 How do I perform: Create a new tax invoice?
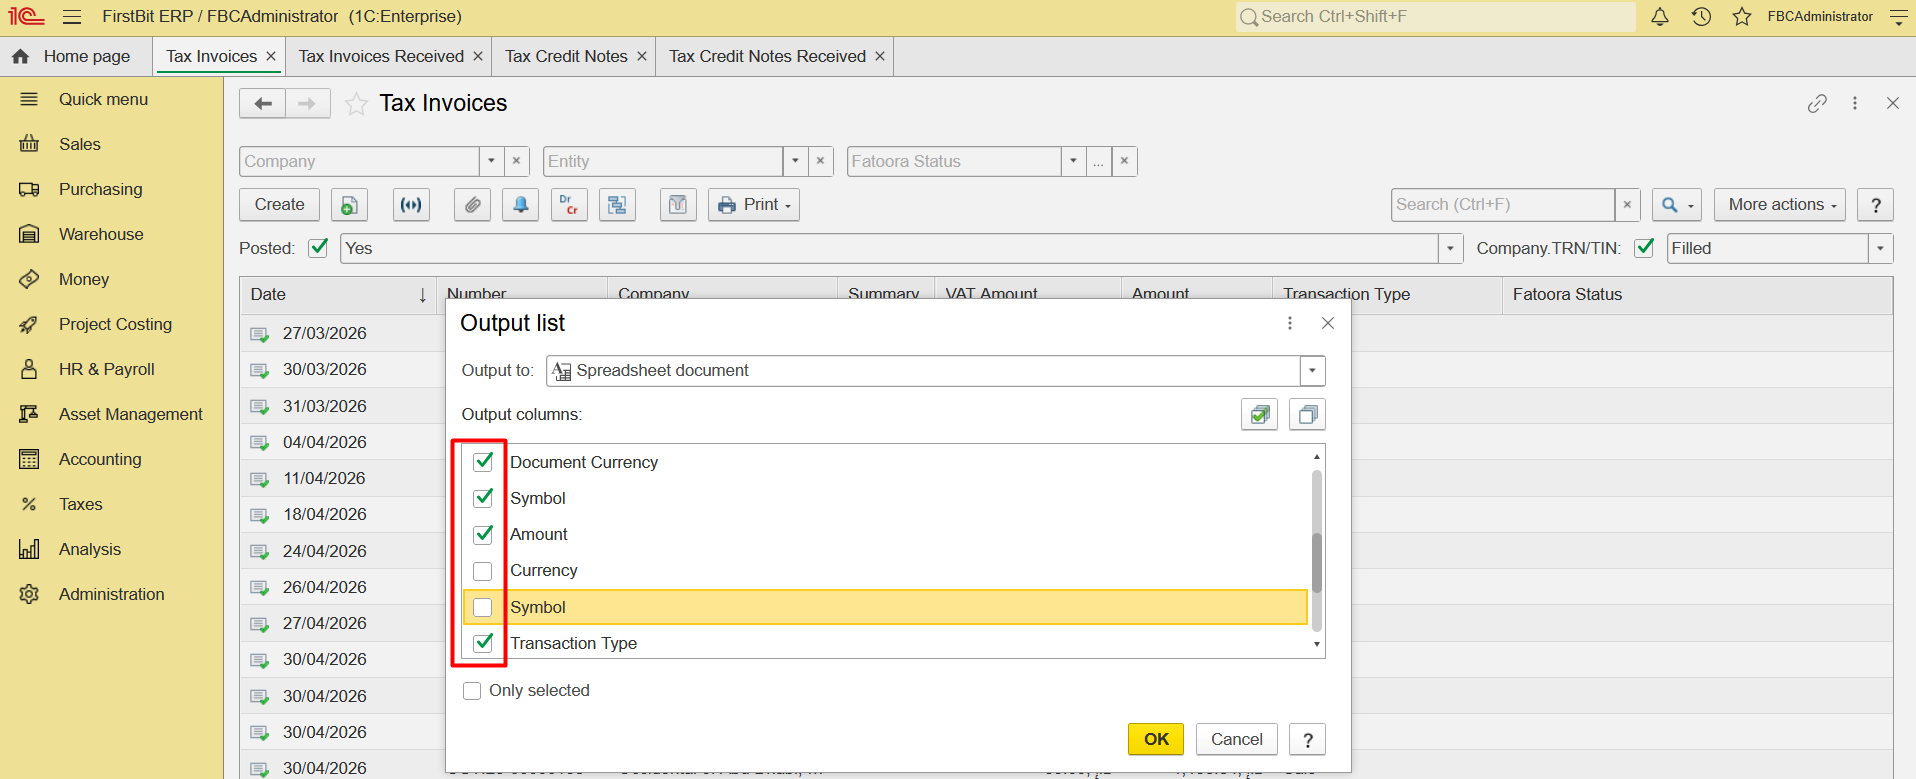point(279,205)
